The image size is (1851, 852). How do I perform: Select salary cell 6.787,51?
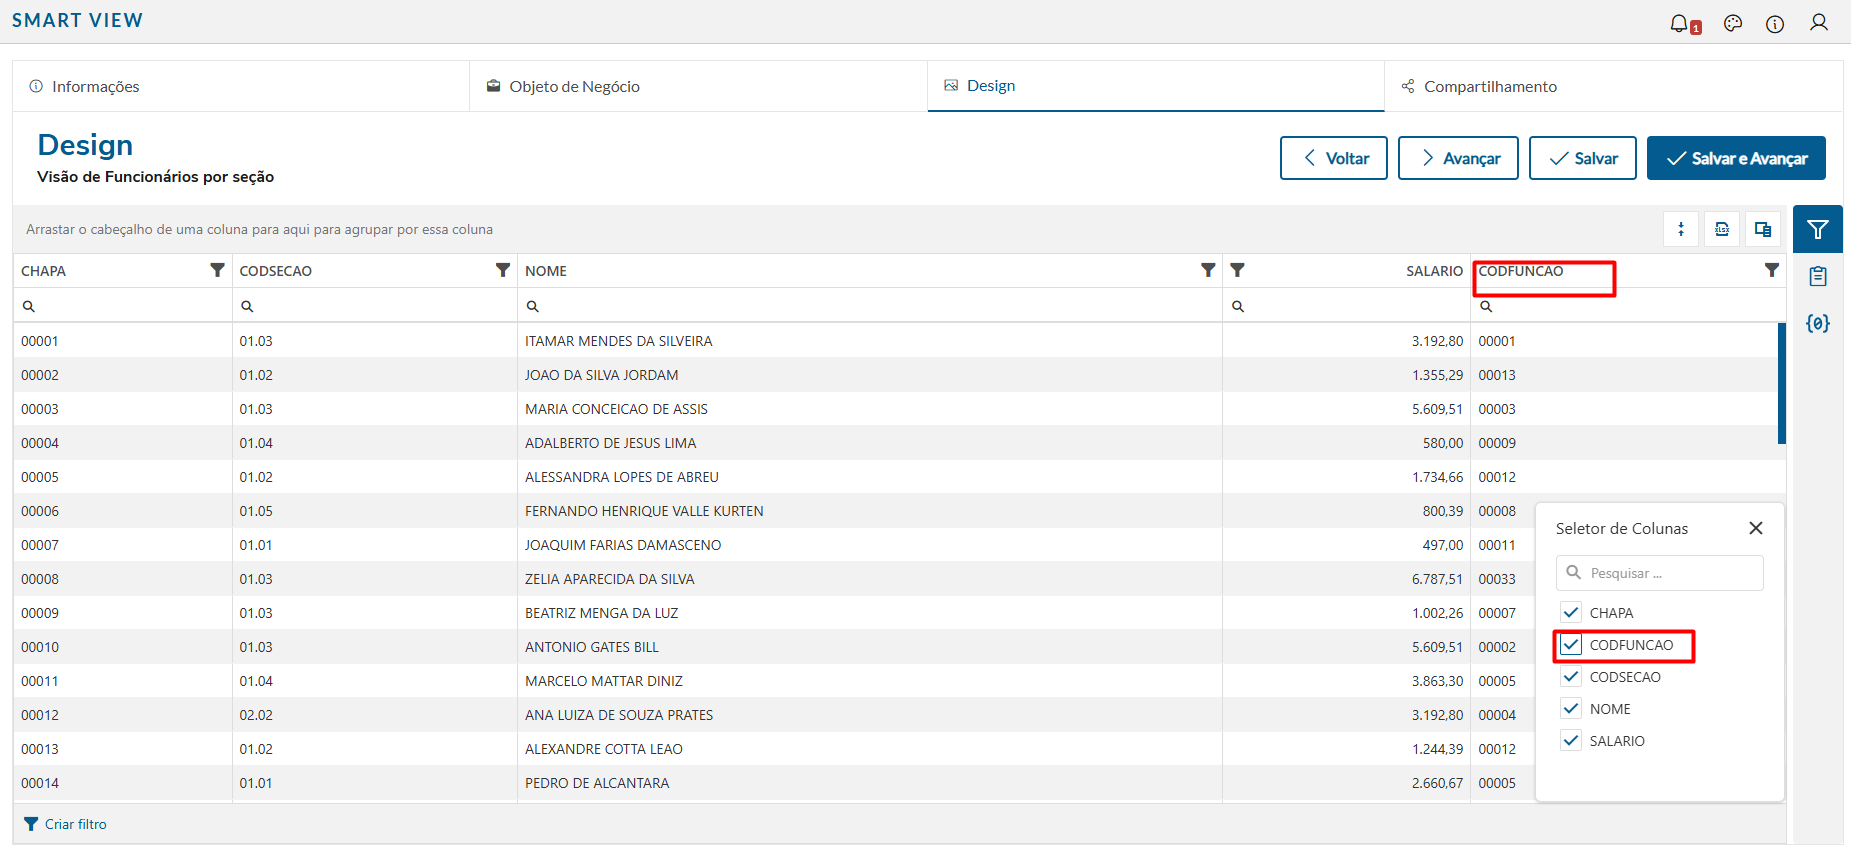click(x=1346, y=579)
